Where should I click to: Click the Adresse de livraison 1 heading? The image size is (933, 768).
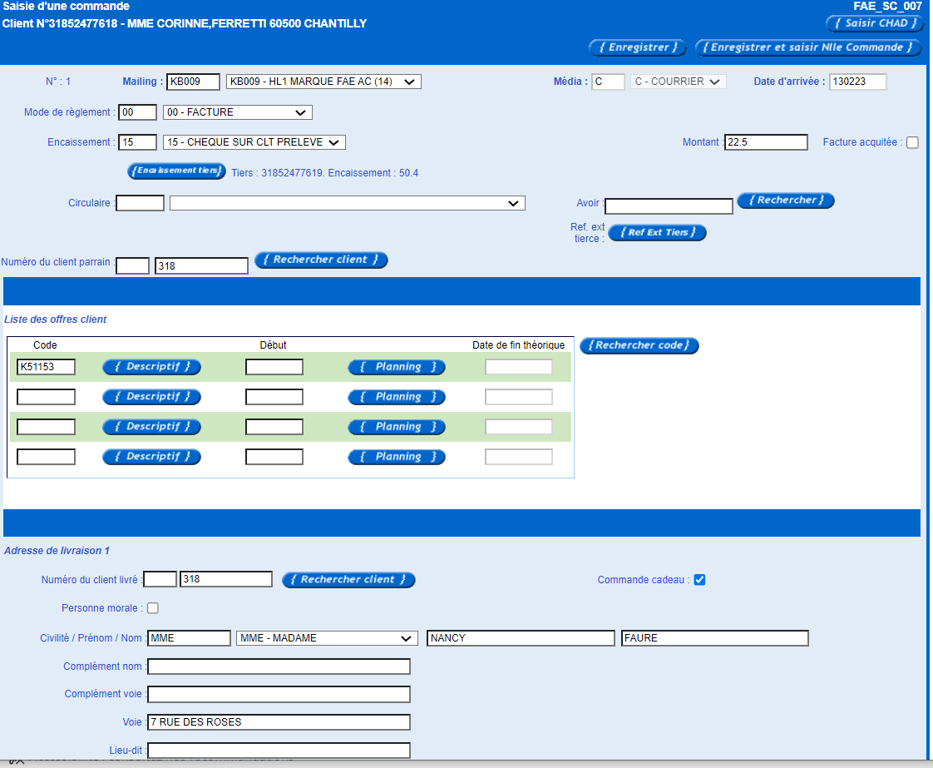(57, 551)
